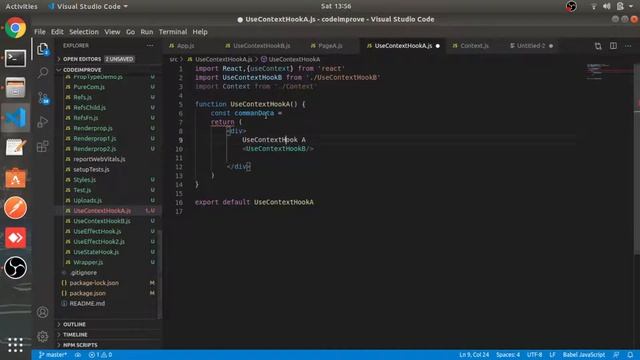Change encoding via UTF-8 status item
This screenshot has height=360, width=640.
pyautogui.click(x=534, y=355)
